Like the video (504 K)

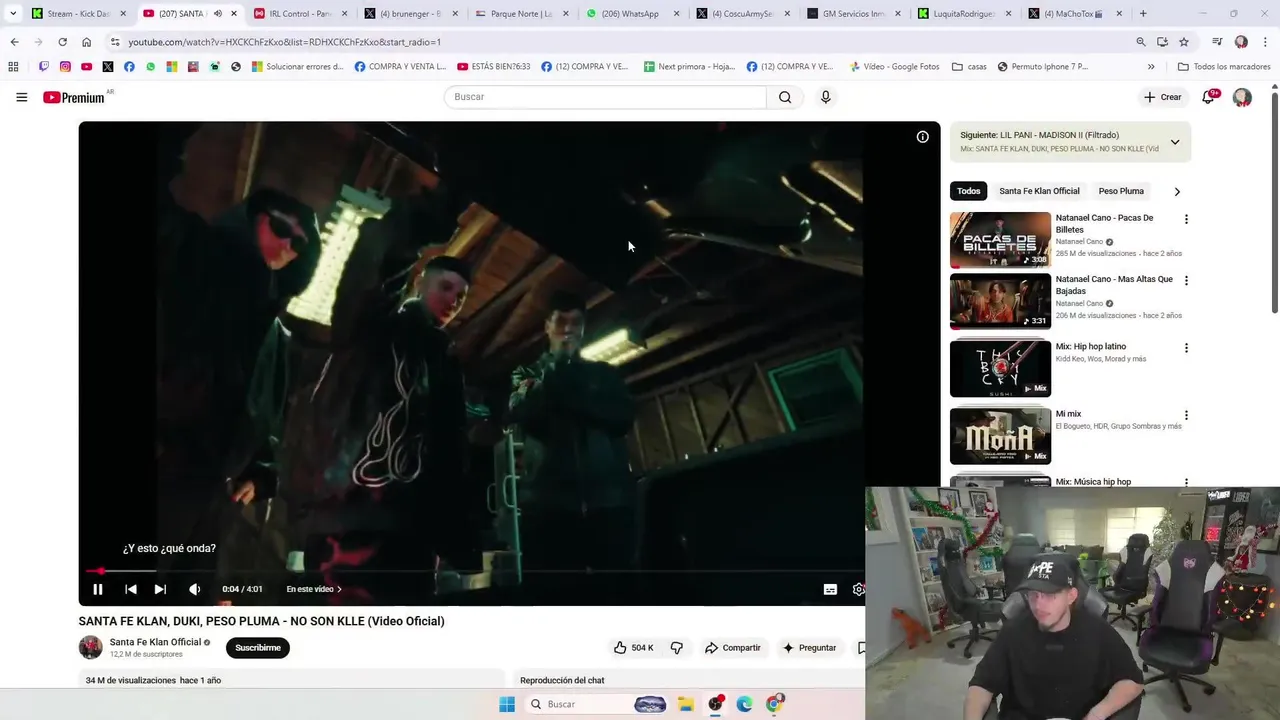coord(633,648)
